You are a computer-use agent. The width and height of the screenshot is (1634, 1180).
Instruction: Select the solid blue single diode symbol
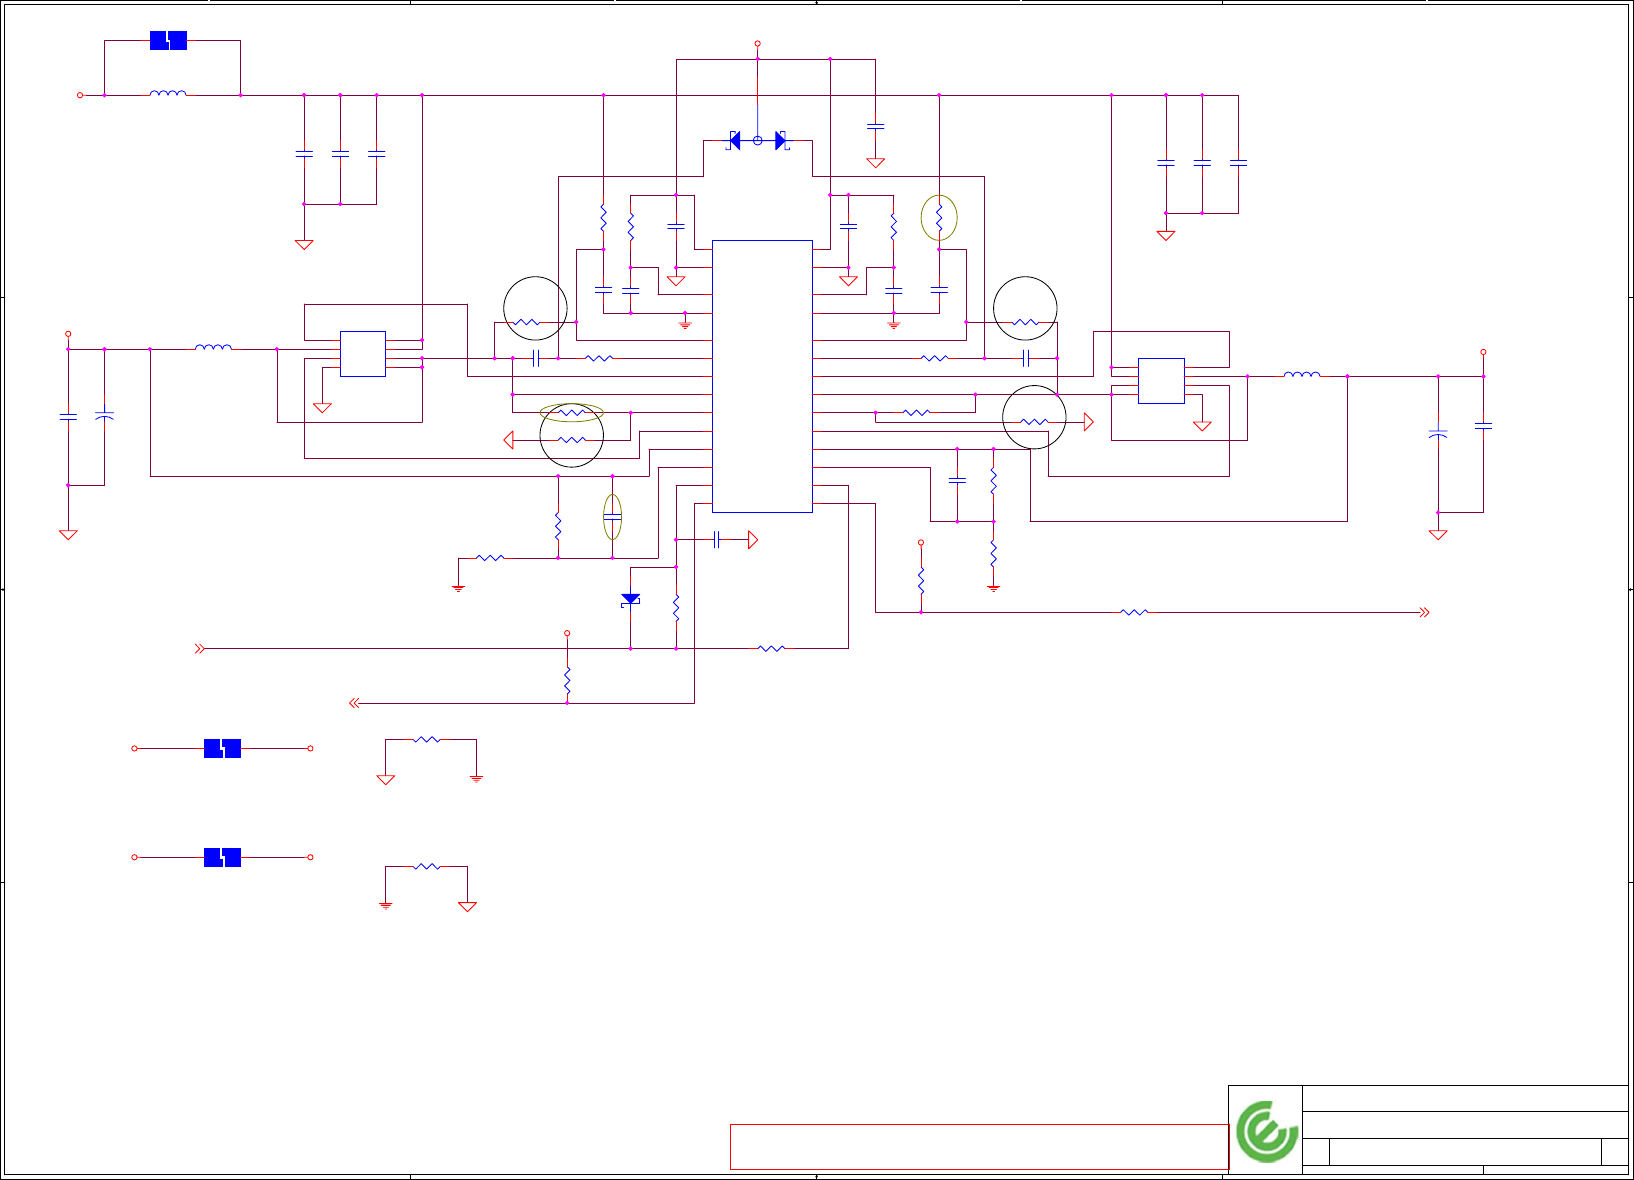pos(630,599)
